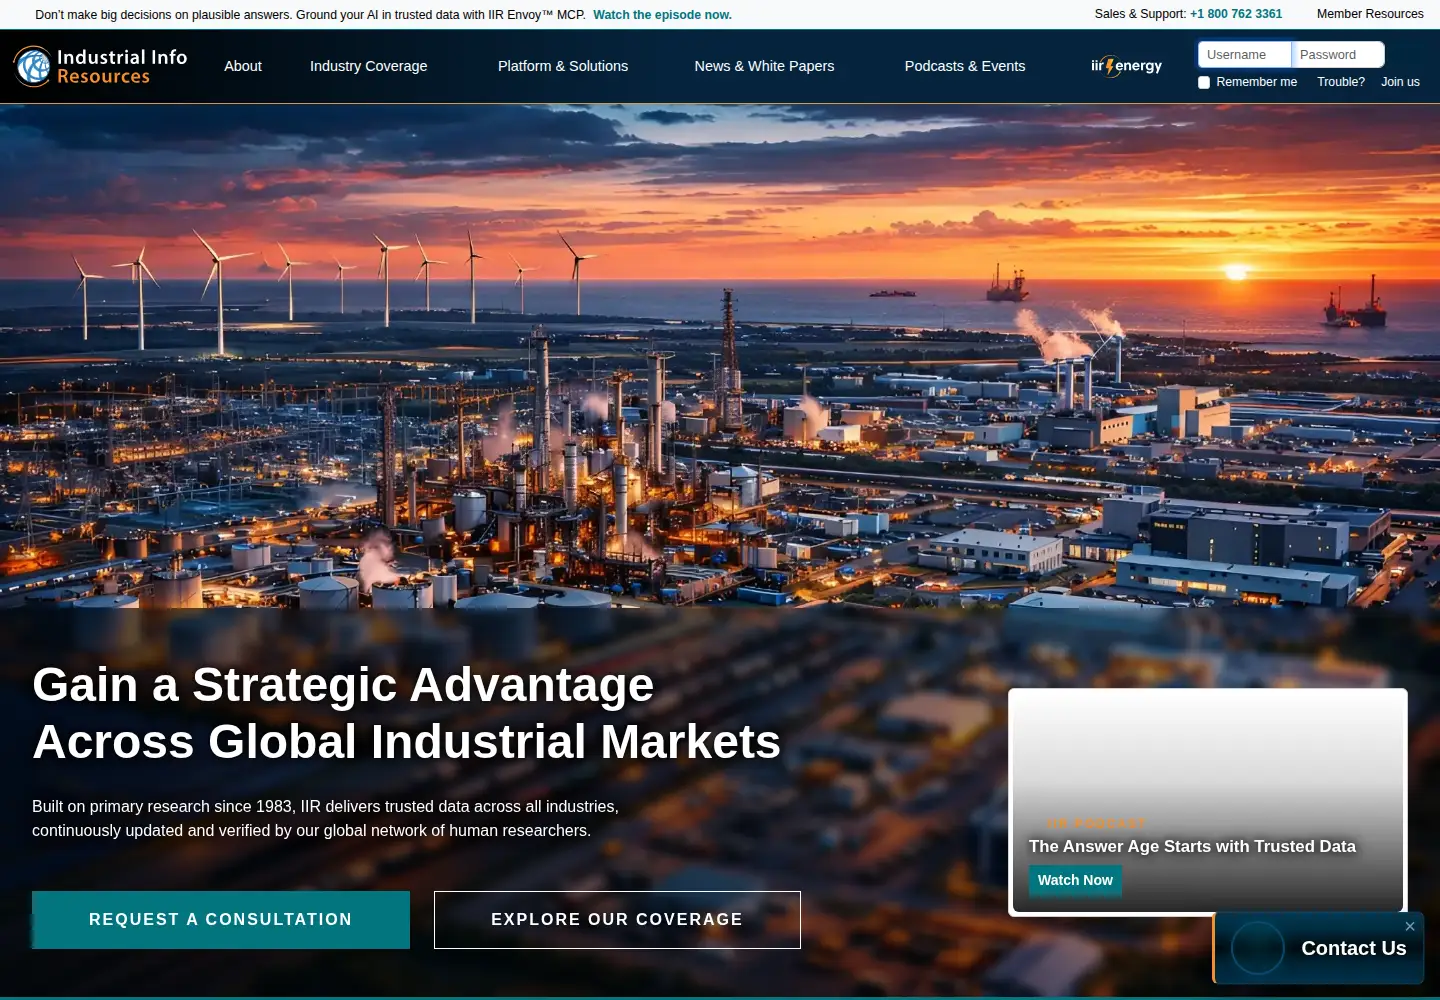The height and width of the screenshot is (1000, 1440).
Task: Follow the Watch the episode now link
Action: pyautogui.click(x=662, y=15)
